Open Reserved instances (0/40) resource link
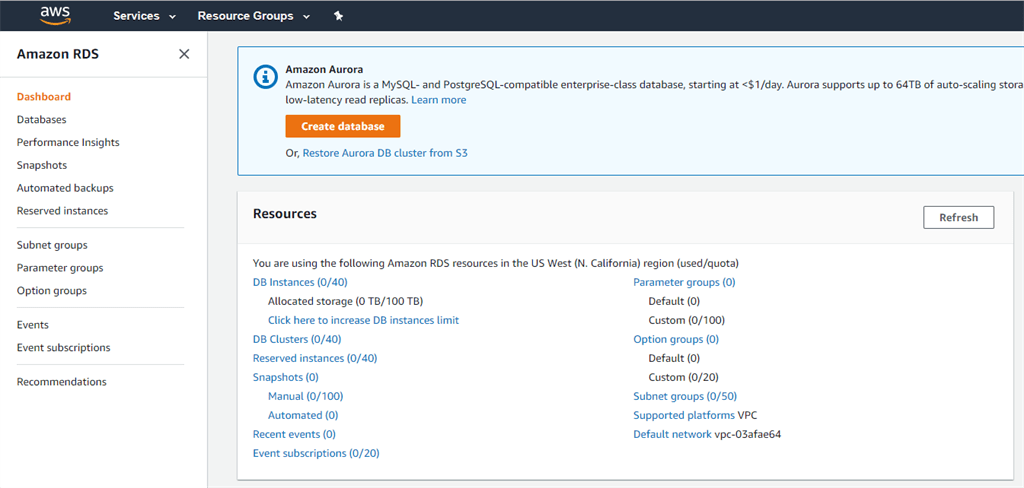The width and height of the screenshot is (1024, 488). click(x=315, y=358)
